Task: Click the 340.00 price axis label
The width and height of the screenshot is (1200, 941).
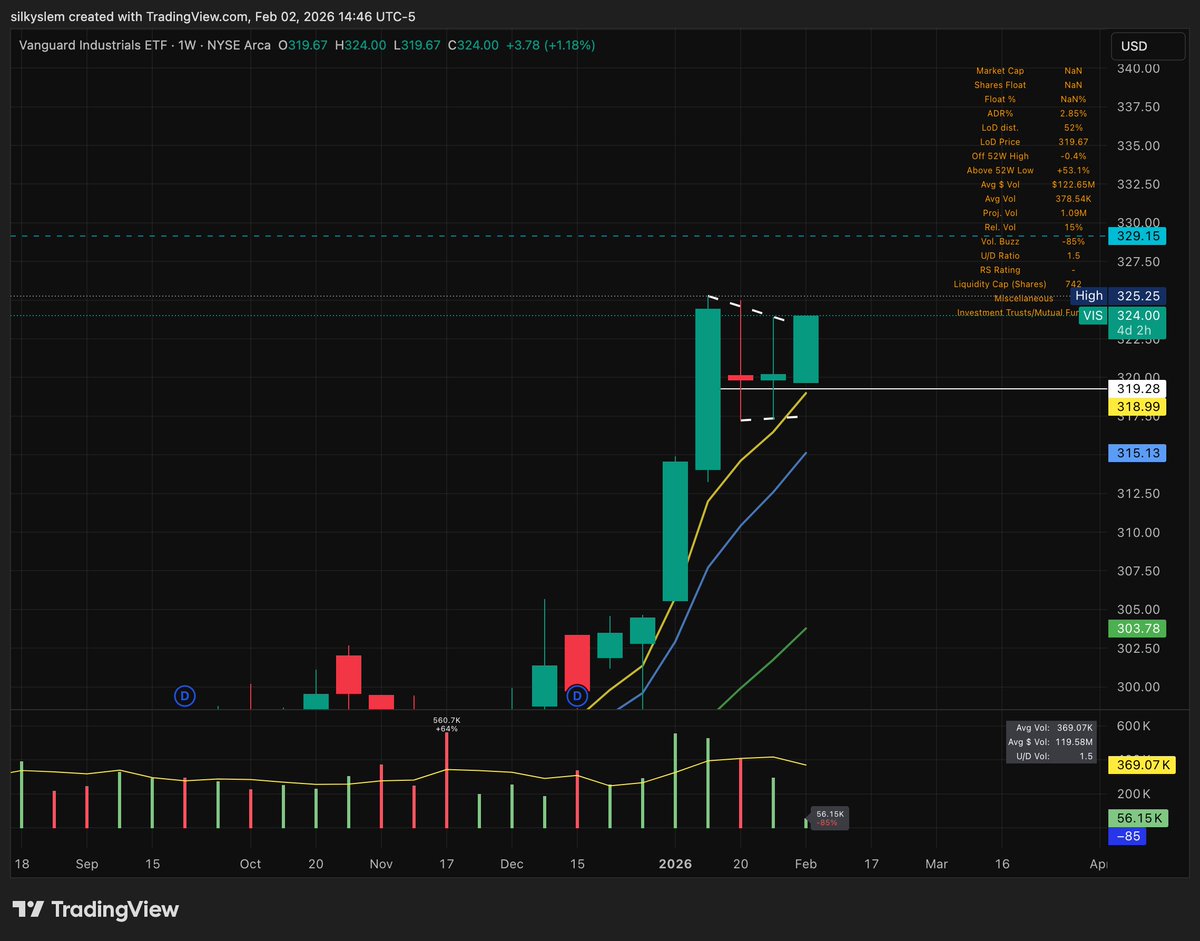Action: 1139,68
